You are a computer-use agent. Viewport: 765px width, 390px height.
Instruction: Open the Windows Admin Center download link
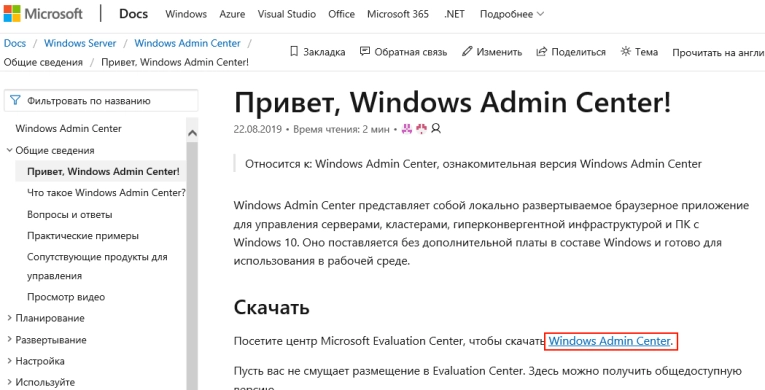point(609,341)
